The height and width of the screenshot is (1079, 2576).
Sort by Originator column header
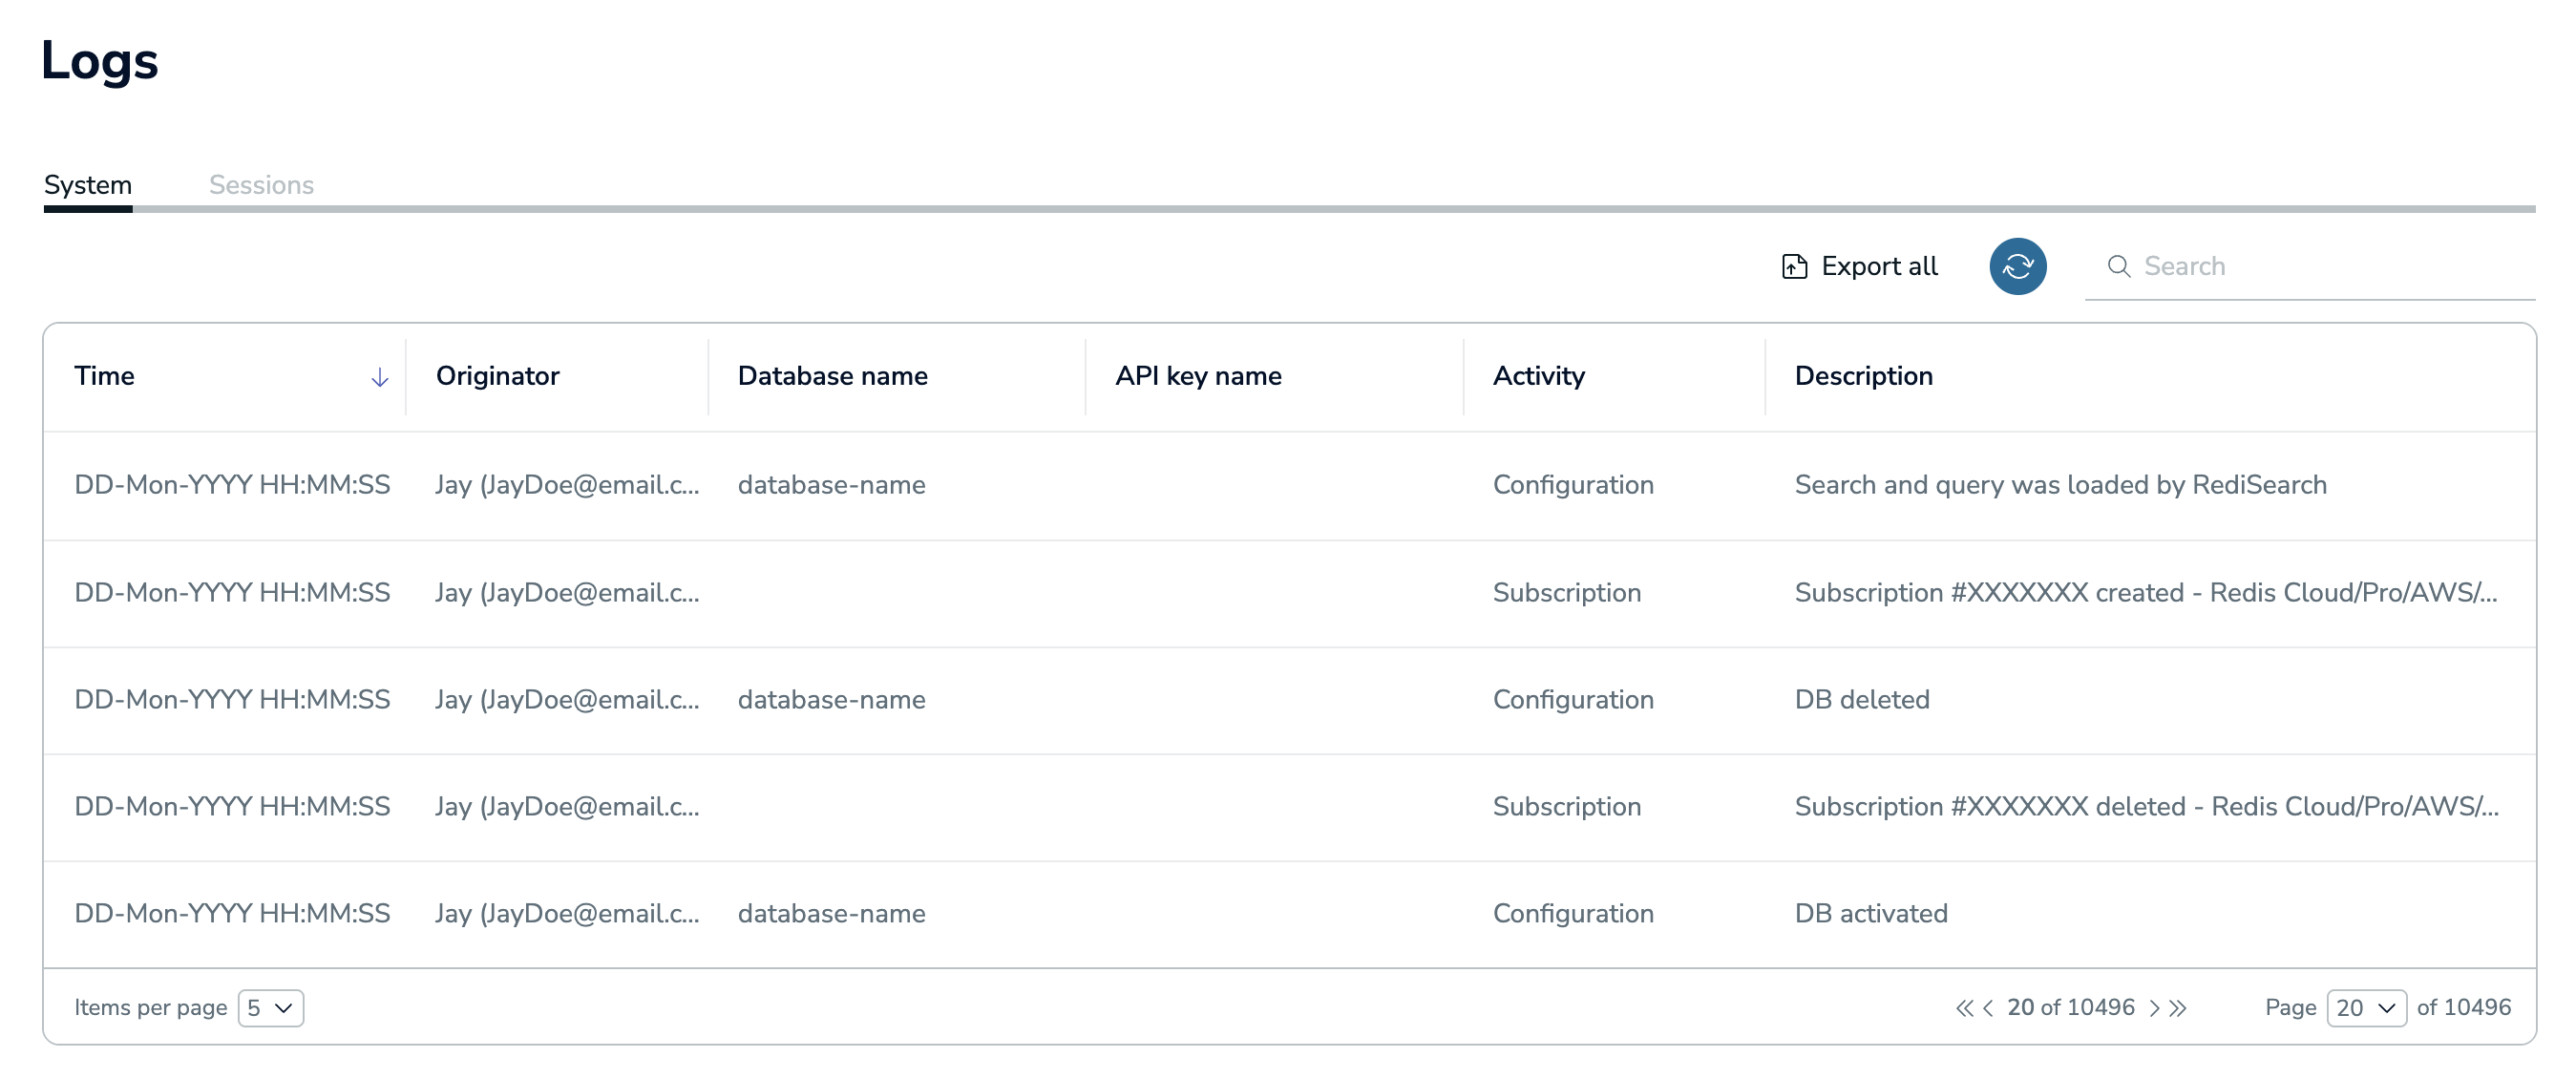click(497, 376)
